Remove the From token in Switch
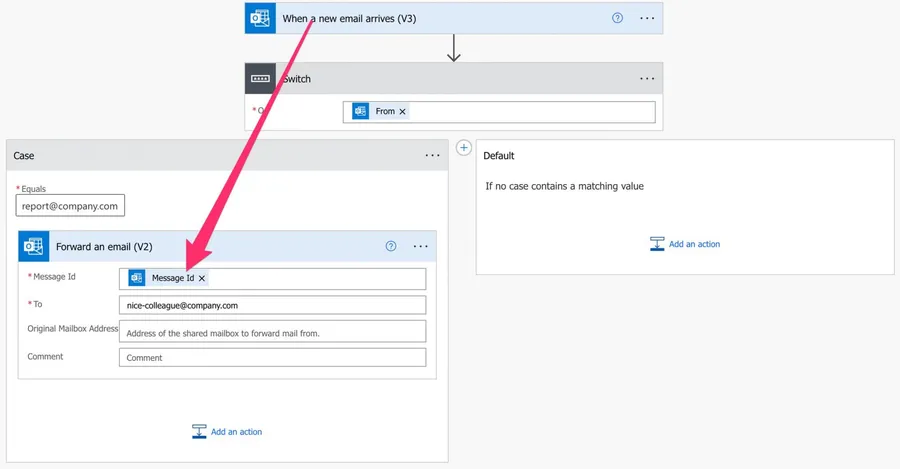900x469 pixels. (403, 112)
